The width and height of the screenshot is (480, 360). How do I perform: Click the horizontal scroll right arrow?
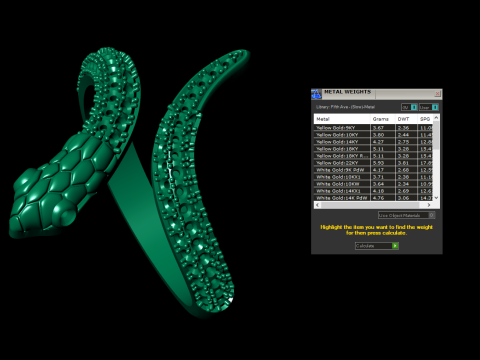(429, 205)
